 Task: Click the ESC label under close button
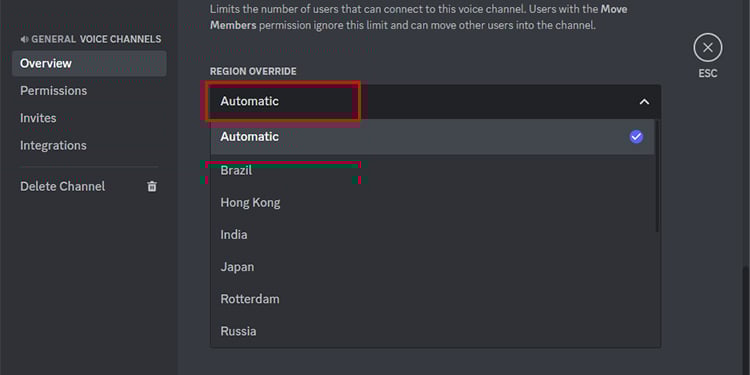pos(708,73)
